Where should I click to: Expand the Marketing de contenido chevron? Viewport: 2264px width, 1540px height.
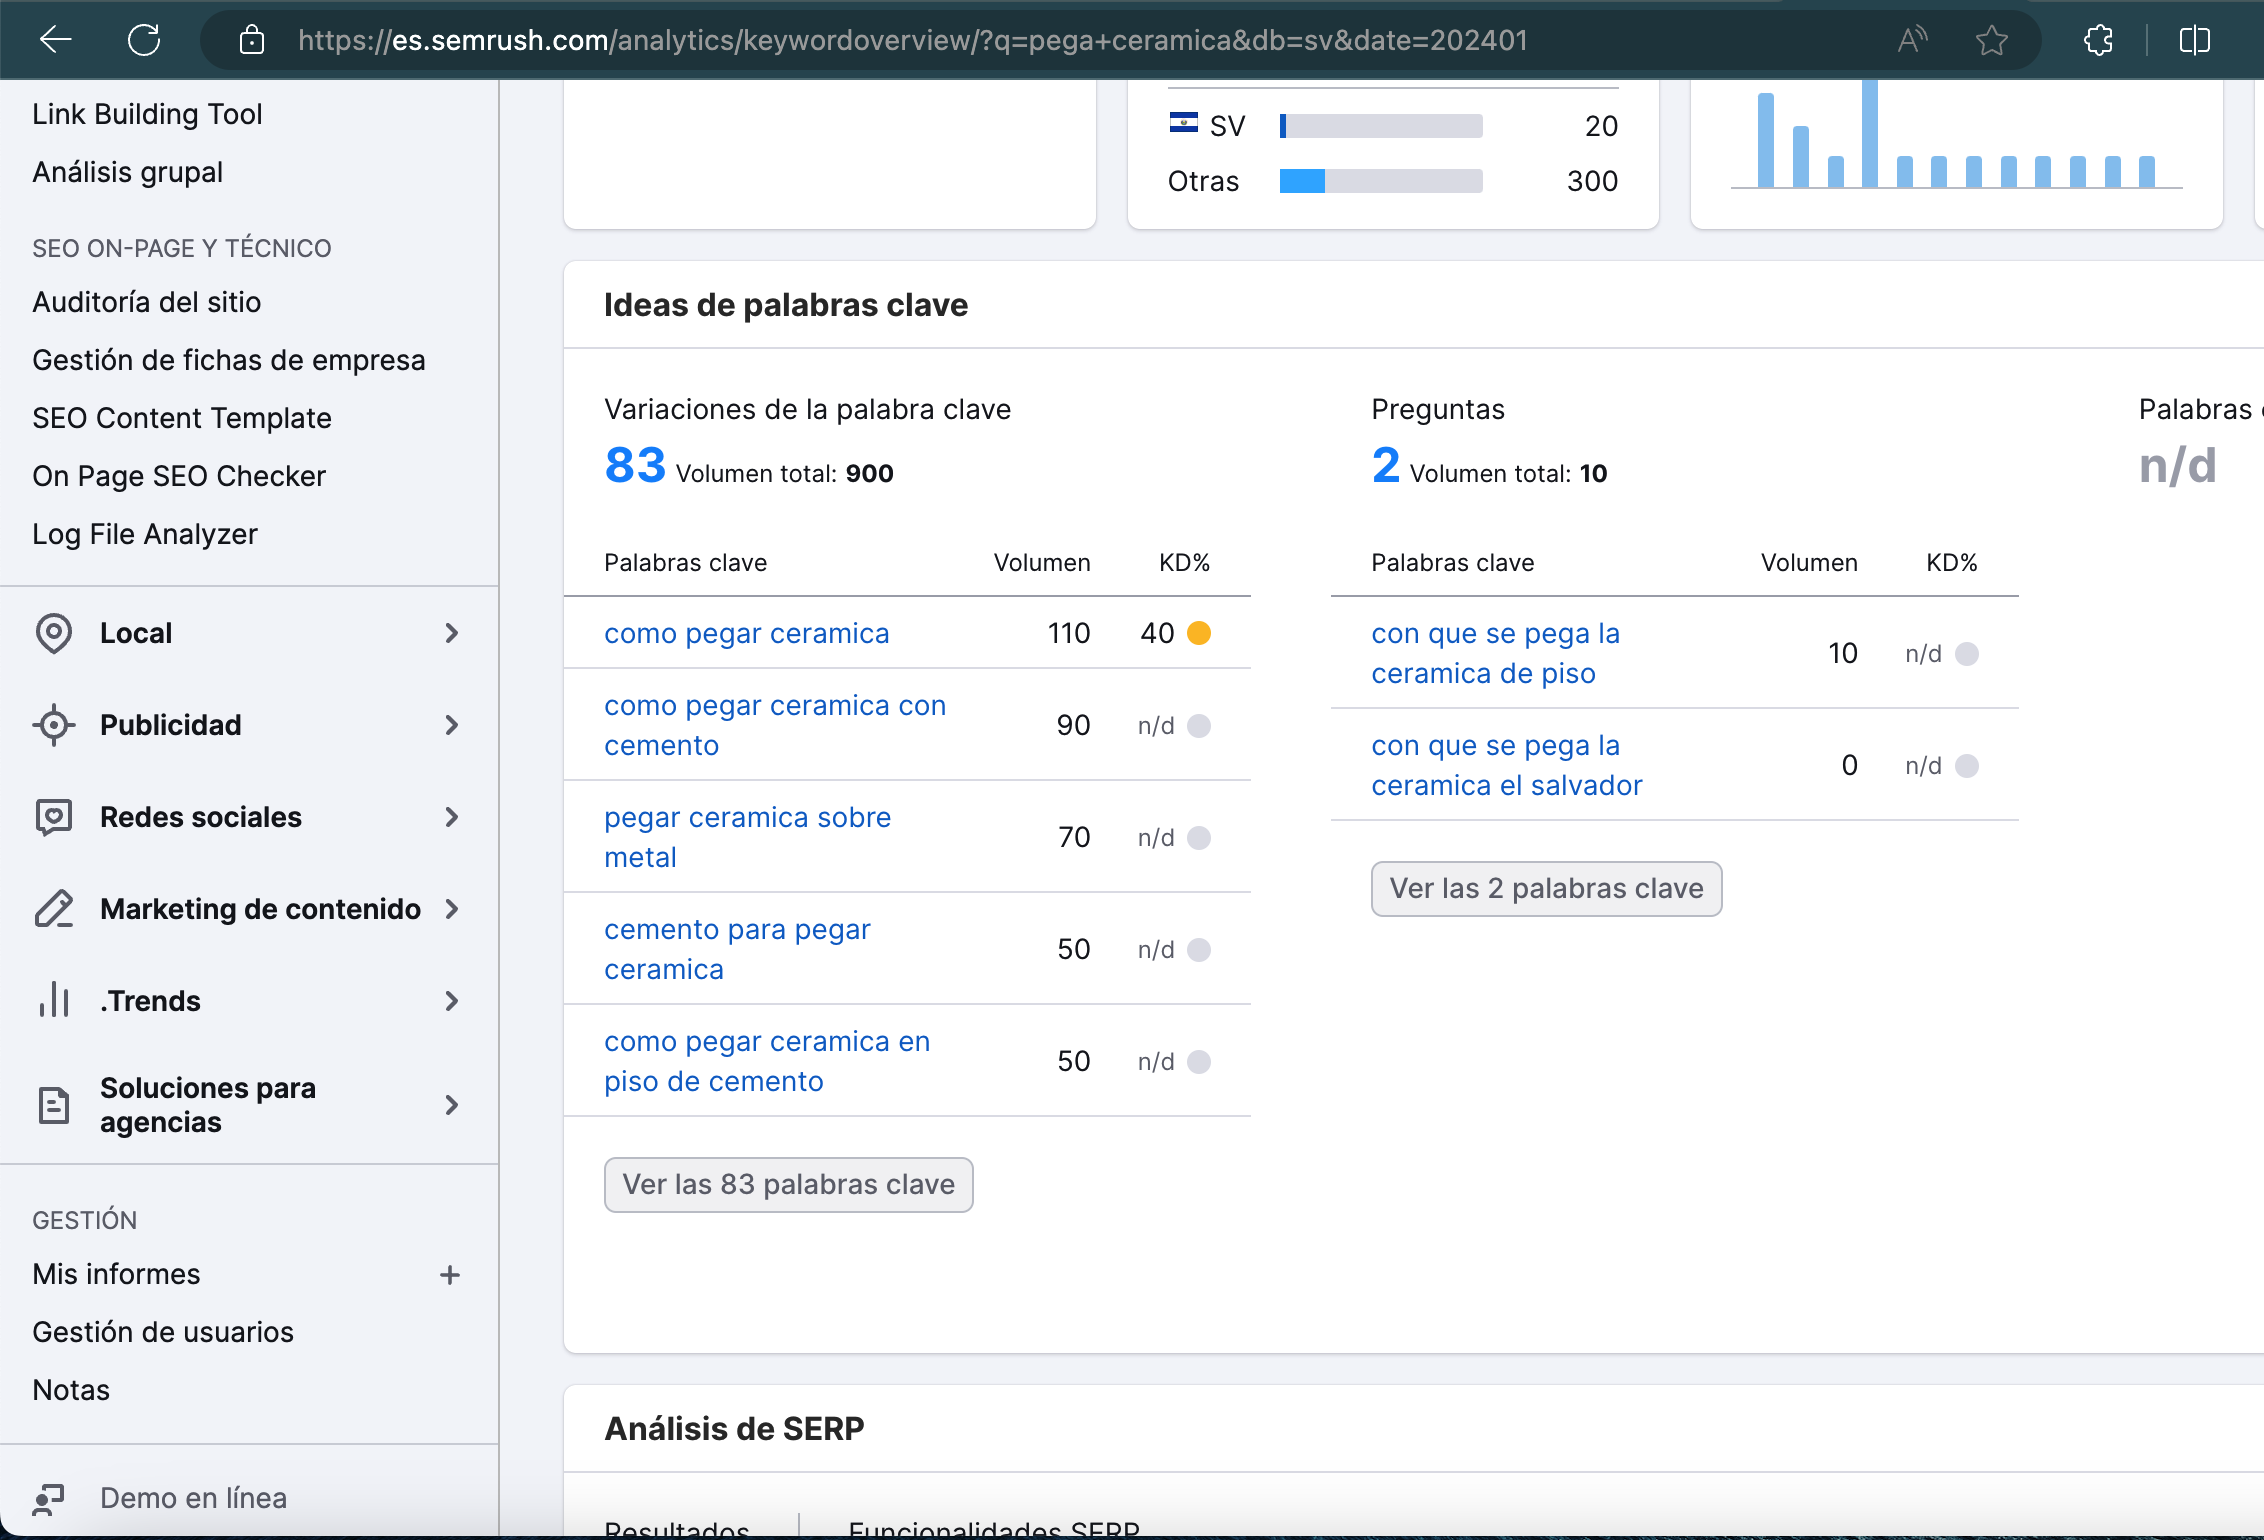tap(452, 909)
